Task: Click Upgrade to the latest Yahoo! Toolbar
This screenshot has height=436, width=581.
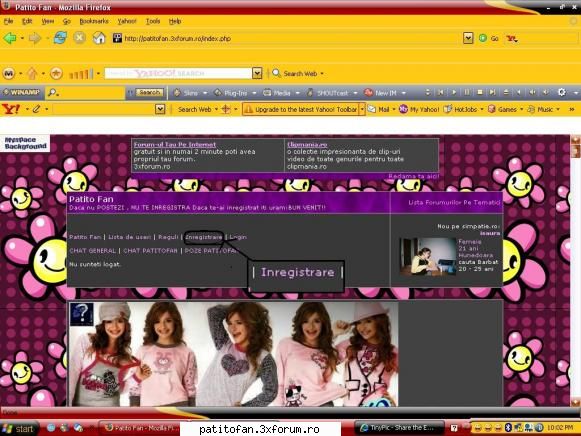Action: point(301,109)
